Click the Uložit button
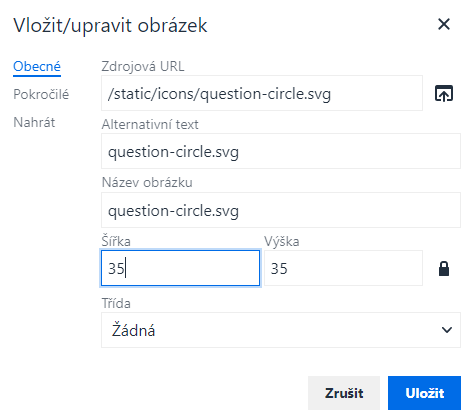Viewport: 469px width, 418px height. pos(424,393)
